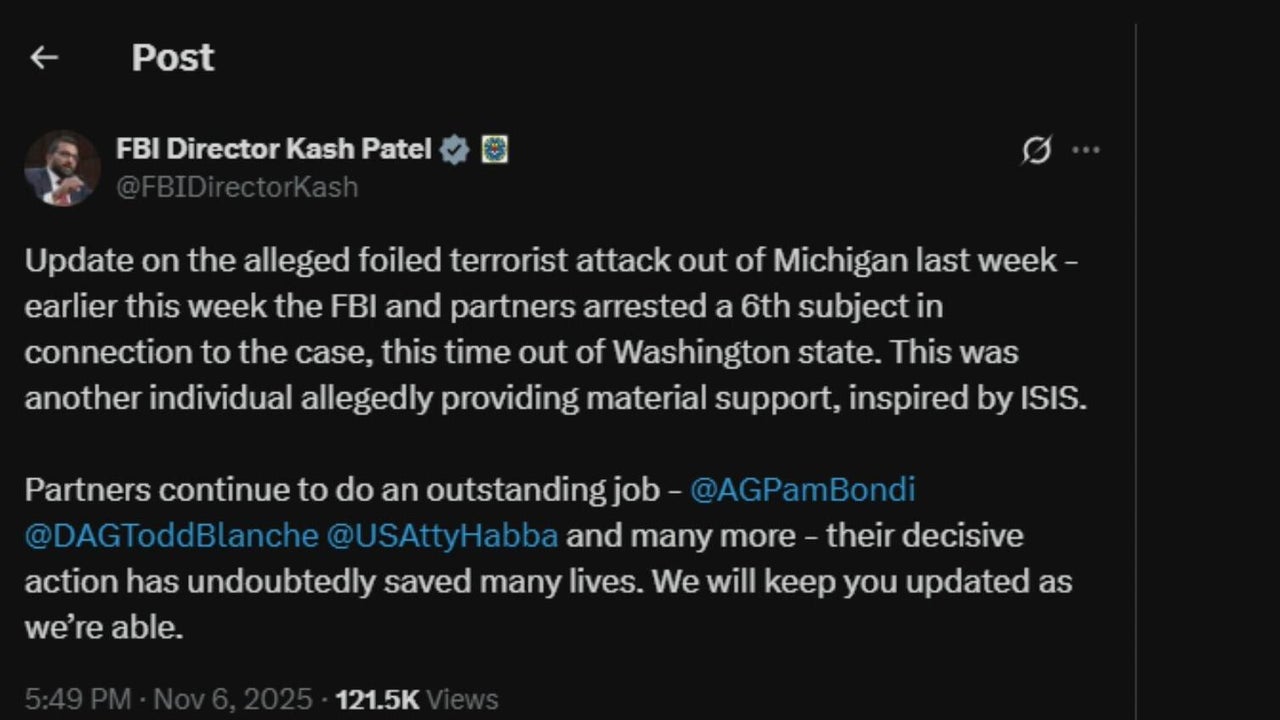
Task: Click the Grok slashed-circle icon
Action: pyautogui.click(x=1037, y=151)
